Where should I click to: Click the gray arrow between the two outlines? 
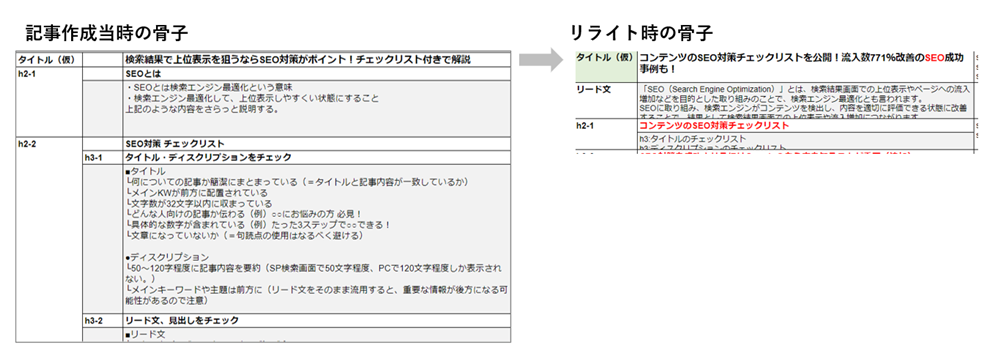[541, 60]
